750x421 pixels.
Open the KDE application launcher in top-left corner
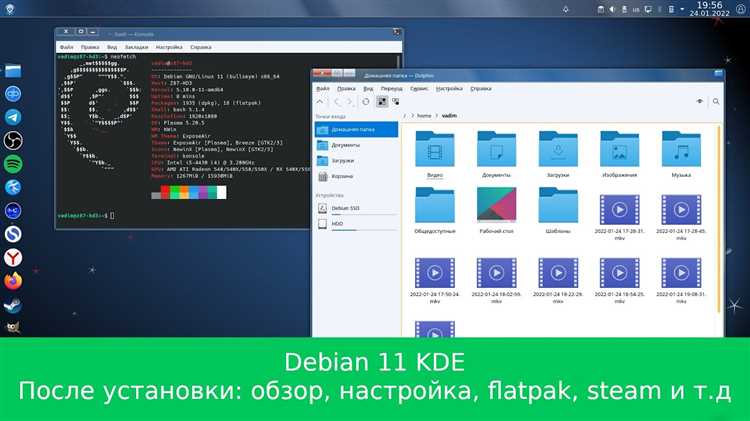(10, 8)
